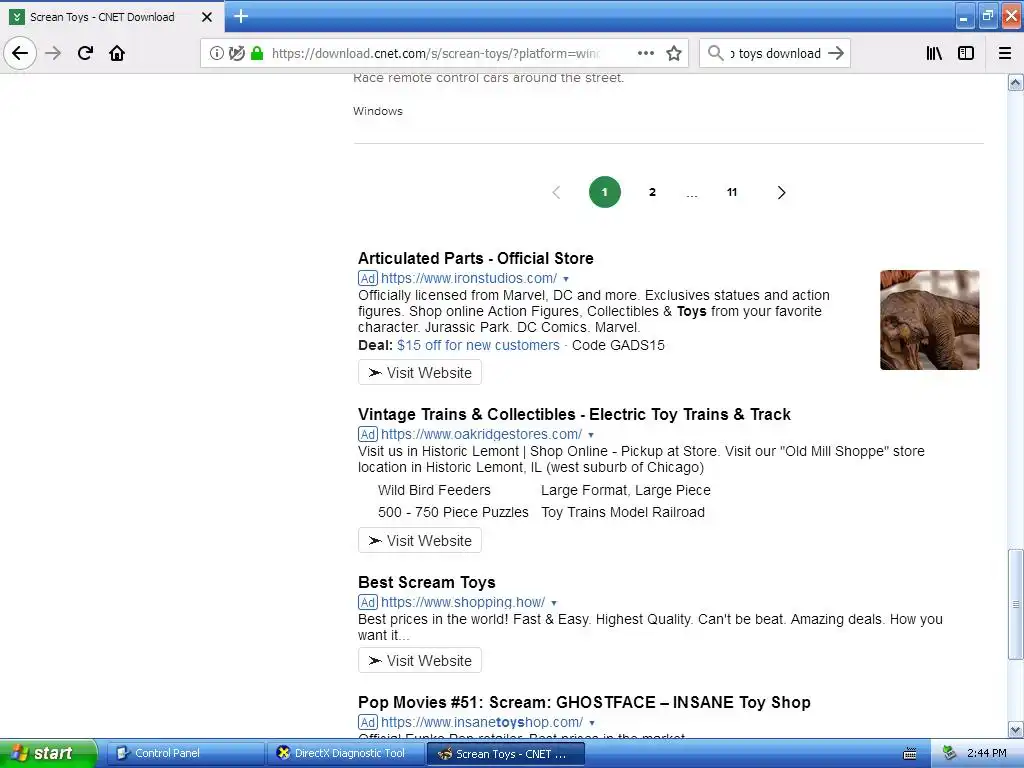Open the Firefox hamburger menu
Screen dimensions: 1024x768
[1005, 54]
